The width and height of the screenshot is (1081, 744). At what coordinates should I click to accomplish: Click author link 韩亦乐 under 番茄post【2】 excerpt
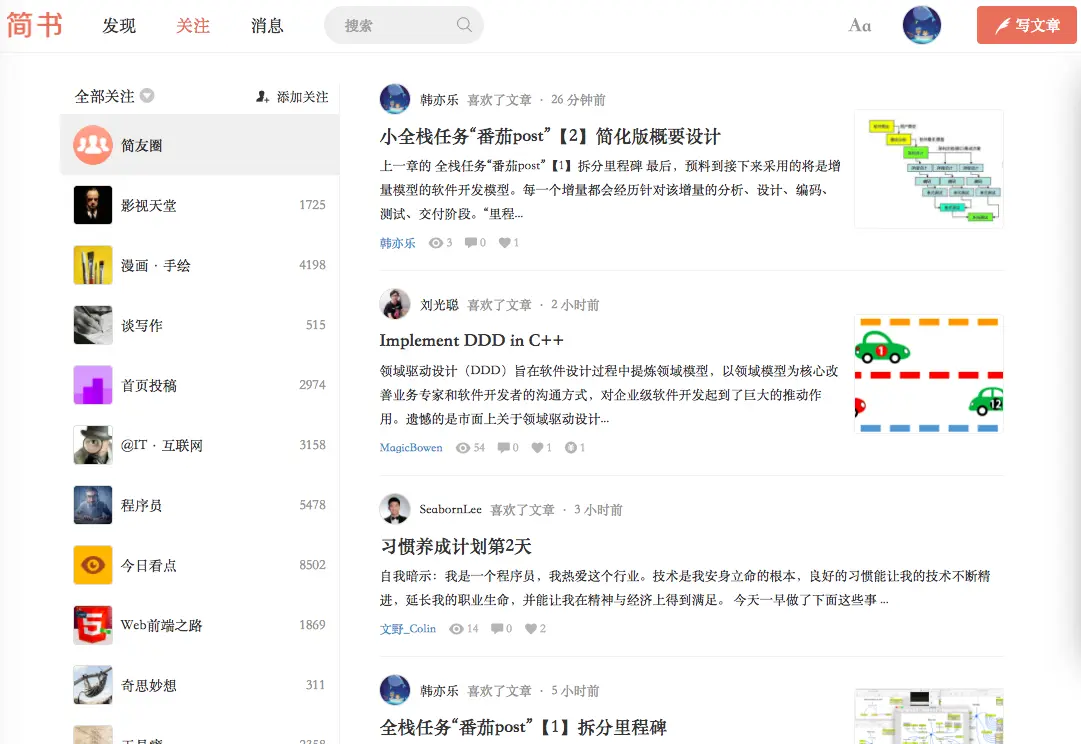[x=398, y=243]
